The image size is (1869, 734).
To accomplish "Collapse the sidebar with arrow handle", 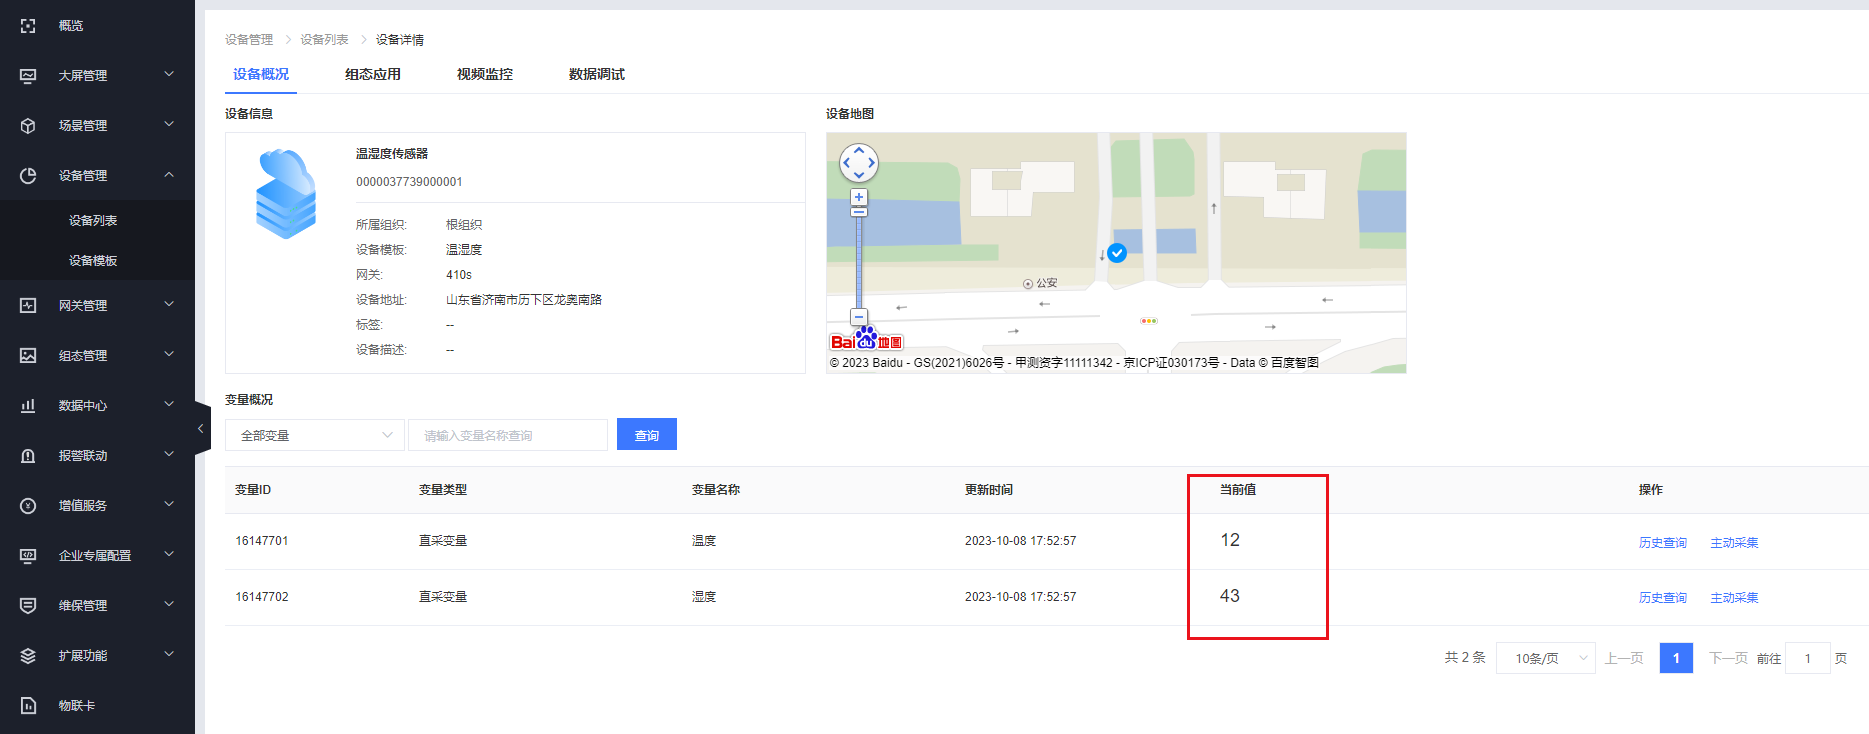I will click(201, 428).
